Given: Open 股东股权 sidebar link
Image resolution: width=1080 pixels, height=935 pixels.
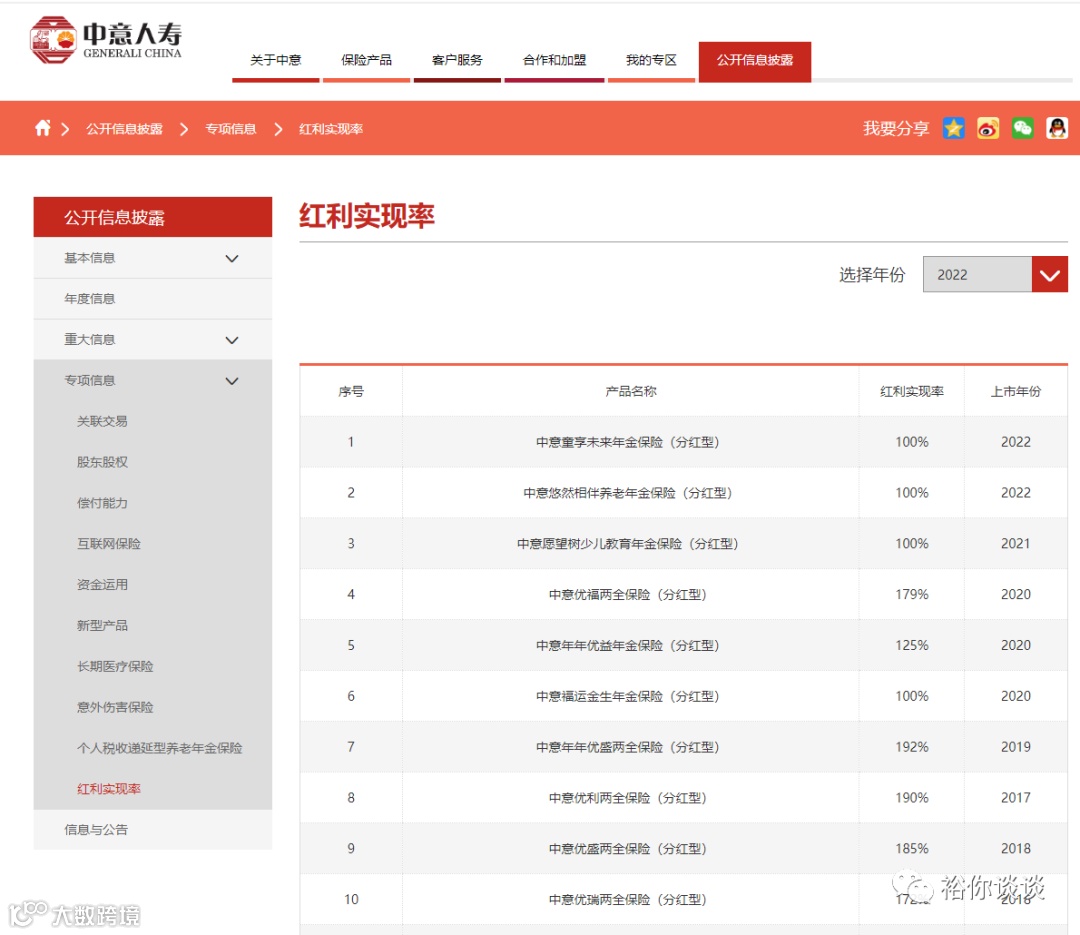Looking at the screenshot, I should pos(102,462).
